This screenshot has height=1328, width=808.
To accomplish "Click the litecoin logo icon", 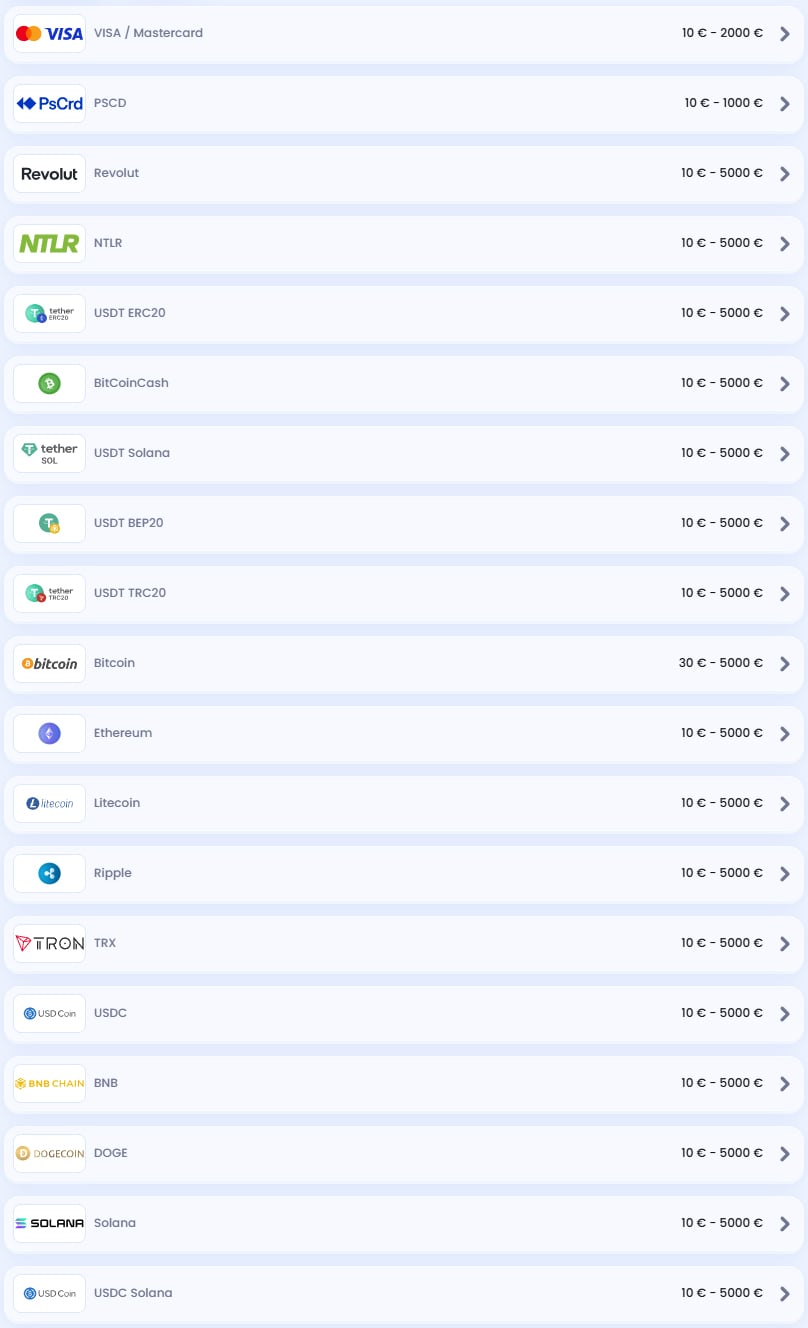I will click(49, 804).
